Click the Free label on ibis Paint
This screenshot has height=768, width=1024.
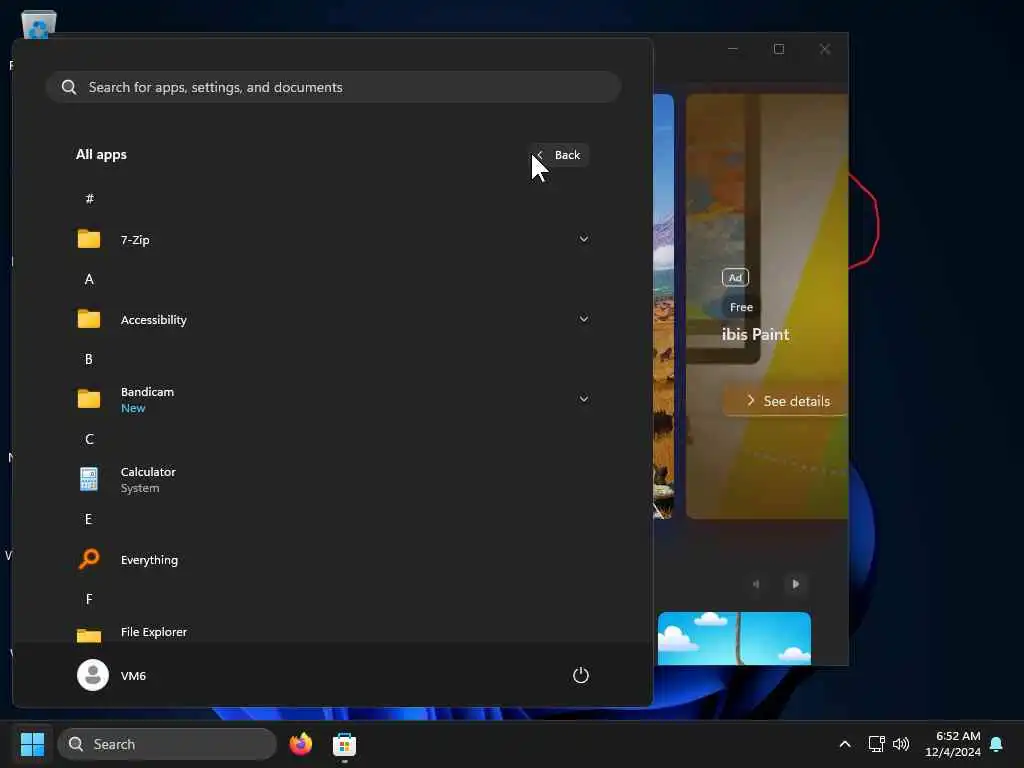[x=741, y=307]
